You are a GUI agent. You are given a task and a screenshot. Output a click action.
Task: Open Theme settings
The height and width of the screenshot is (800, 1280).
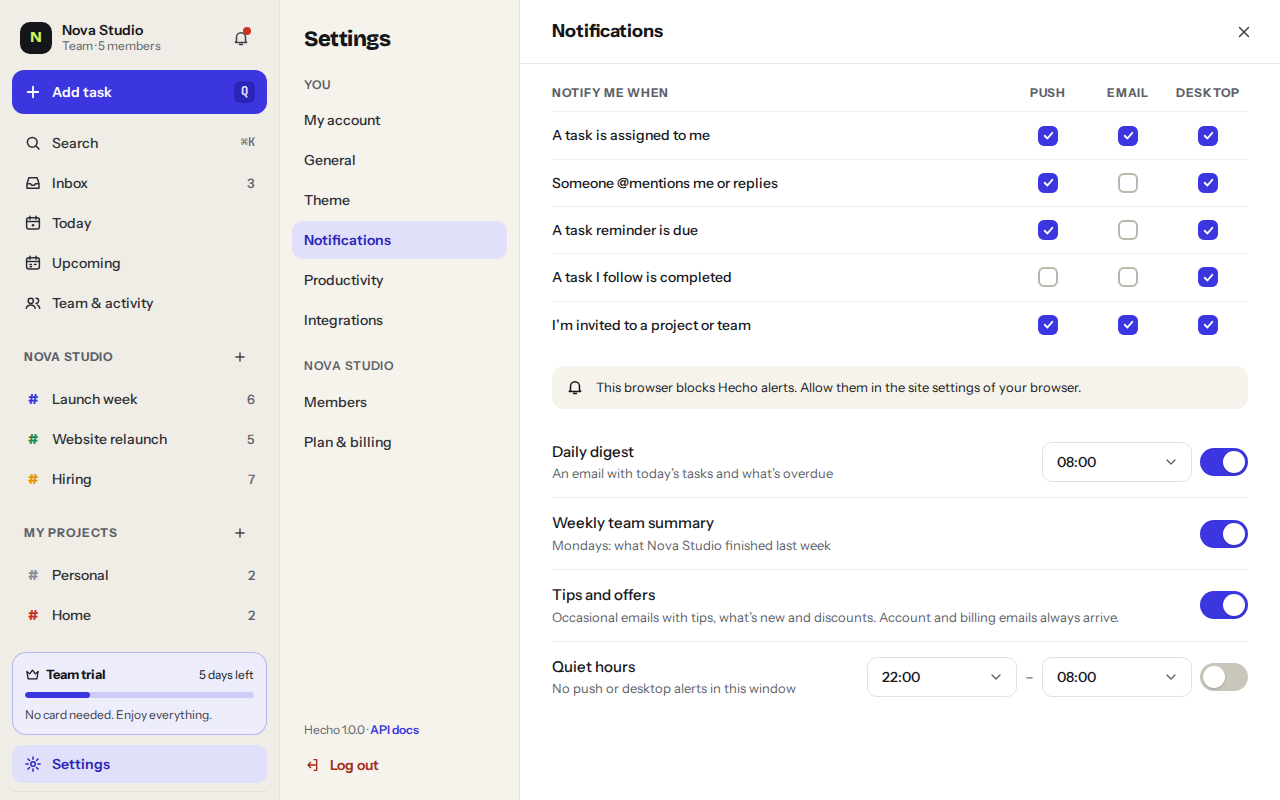(399, 200)
